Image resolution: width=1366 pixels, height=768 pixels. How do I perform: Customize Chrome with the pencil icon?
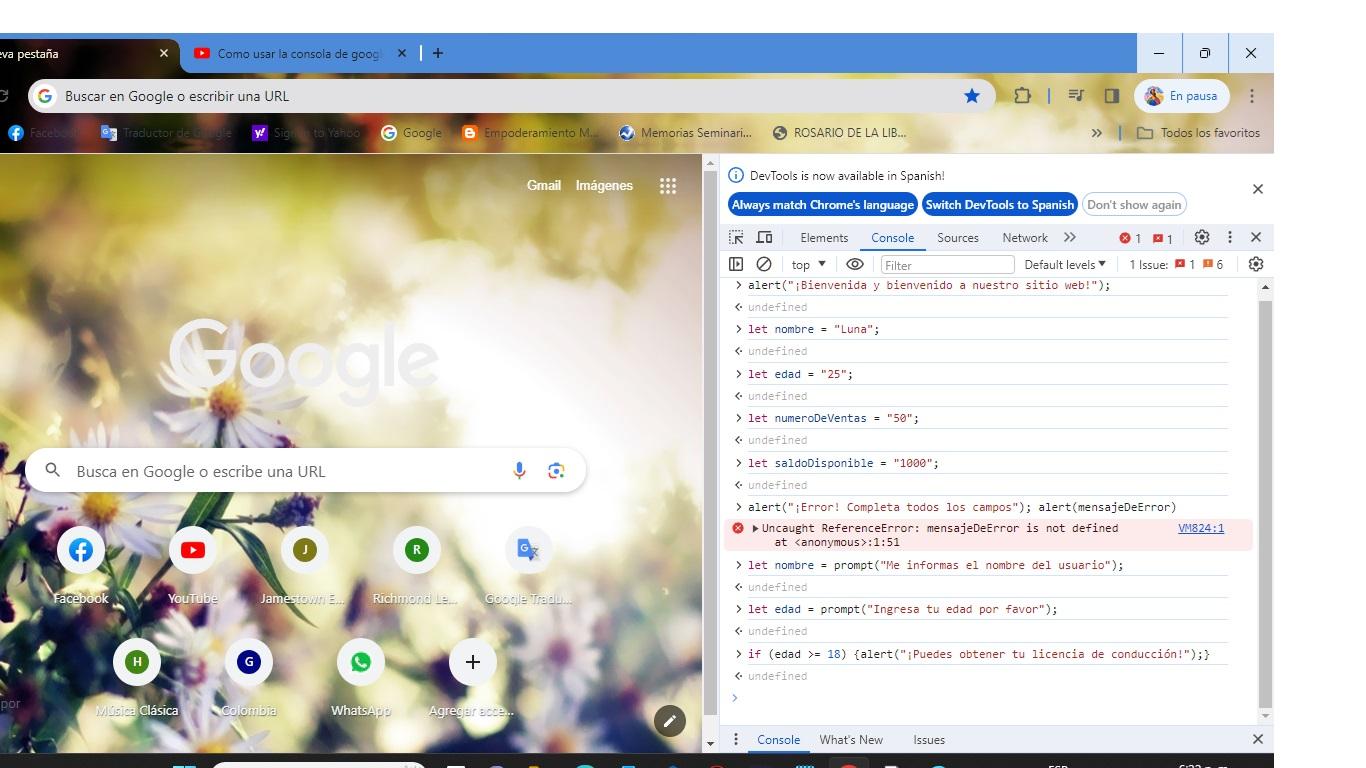(670, 720)
